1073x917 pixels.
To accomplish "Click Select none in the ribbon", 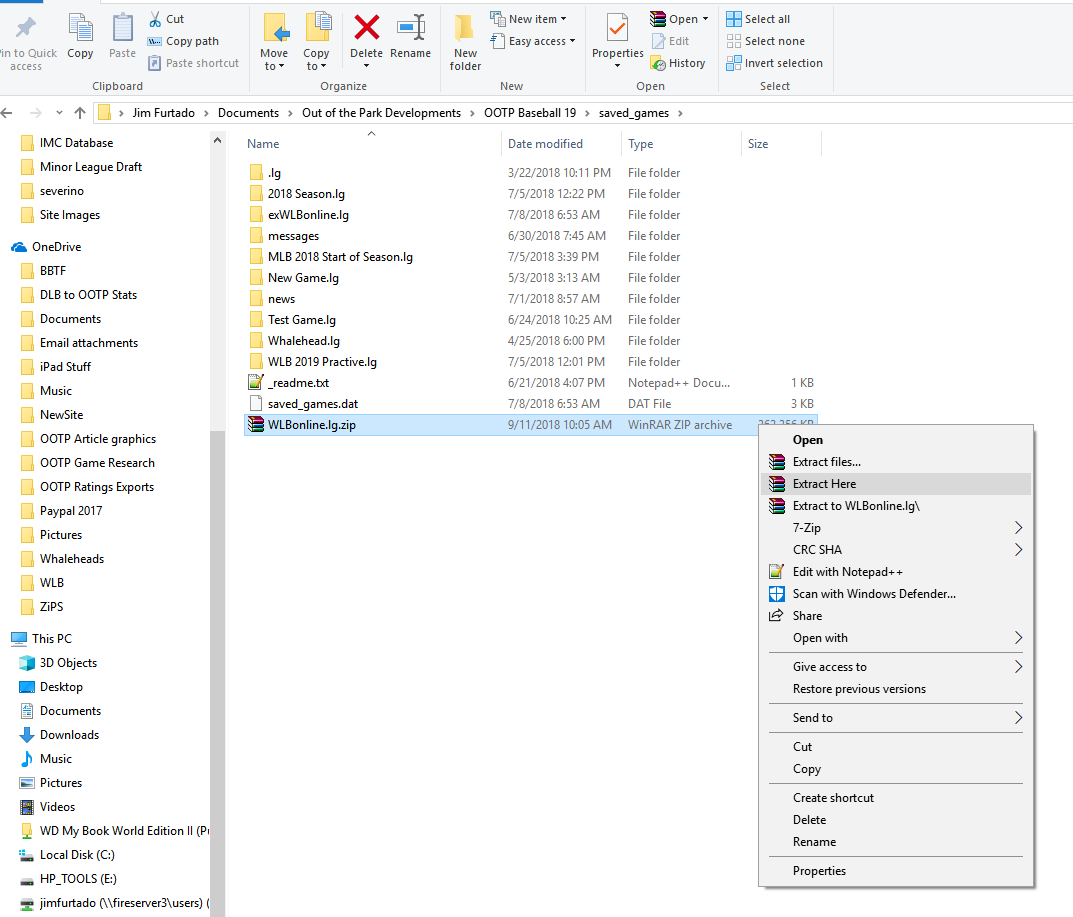I will tap(766, 41).
